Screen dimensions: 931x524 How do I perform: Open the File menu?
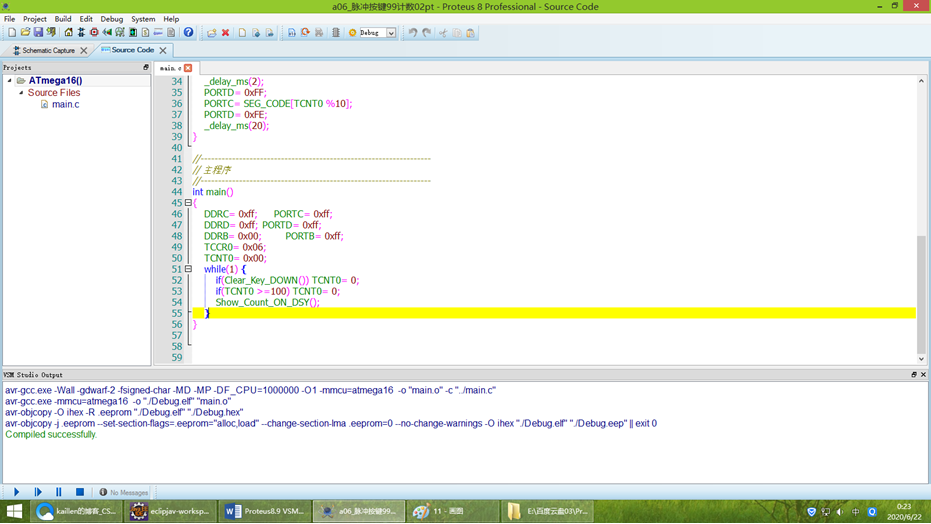(x=10, y=19)
